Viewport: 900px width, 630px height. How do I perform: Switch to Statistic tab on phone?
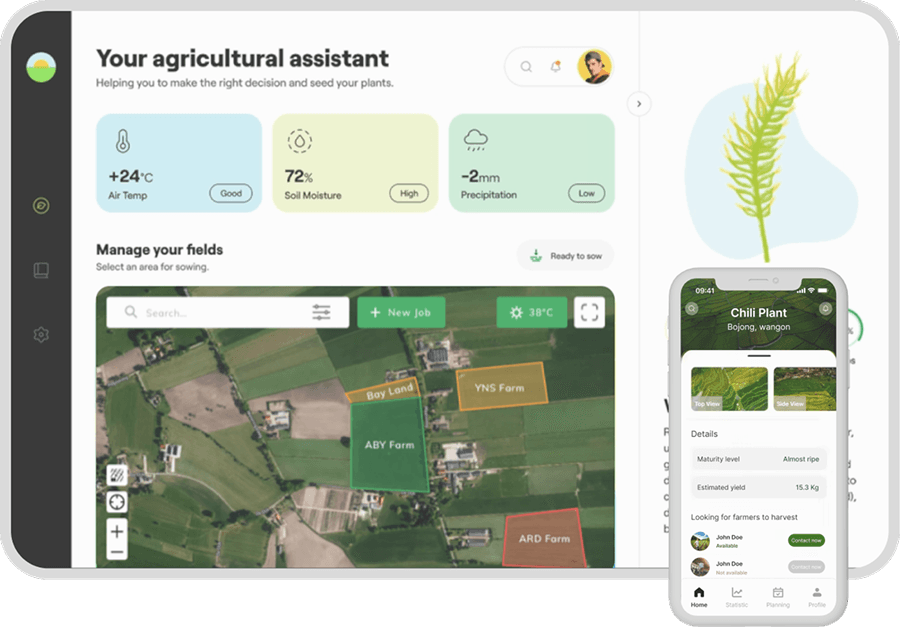point(737,597)
